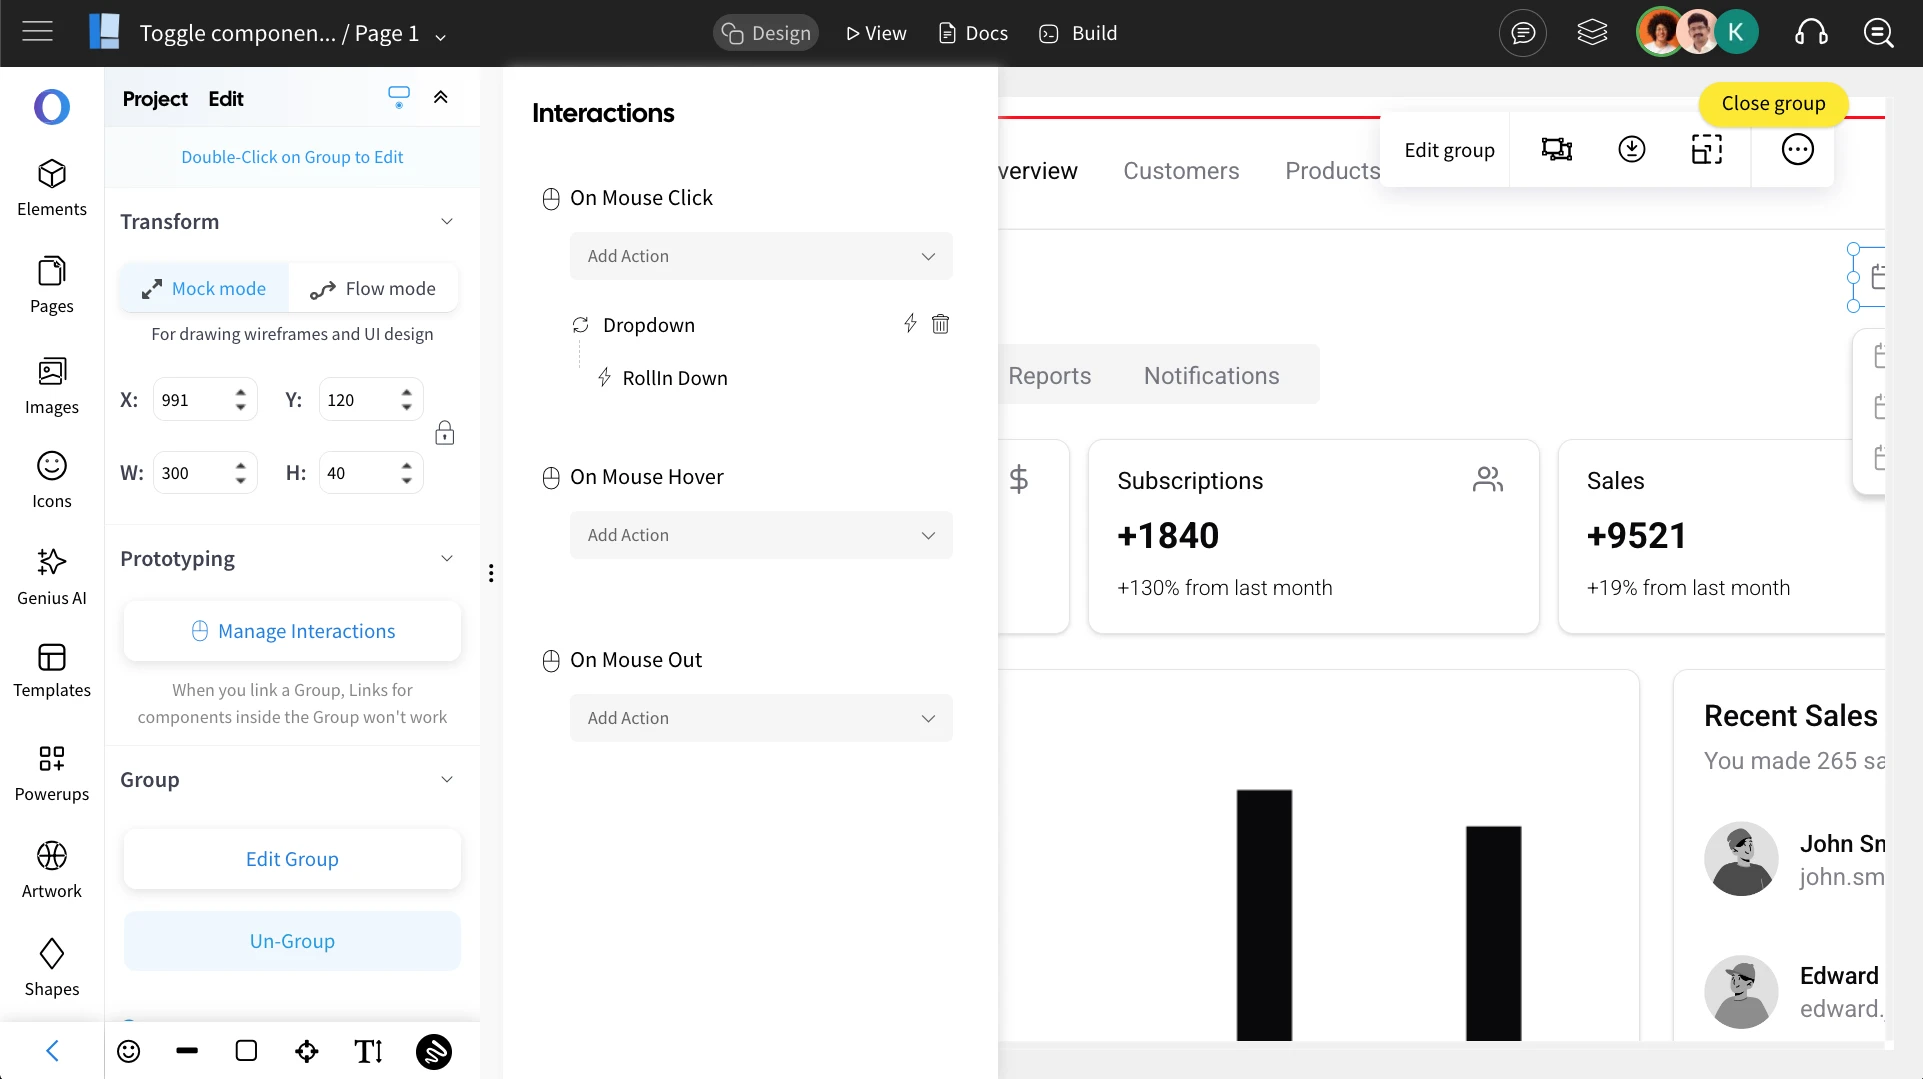Open the Genius AI panel

tap(52, 577)
